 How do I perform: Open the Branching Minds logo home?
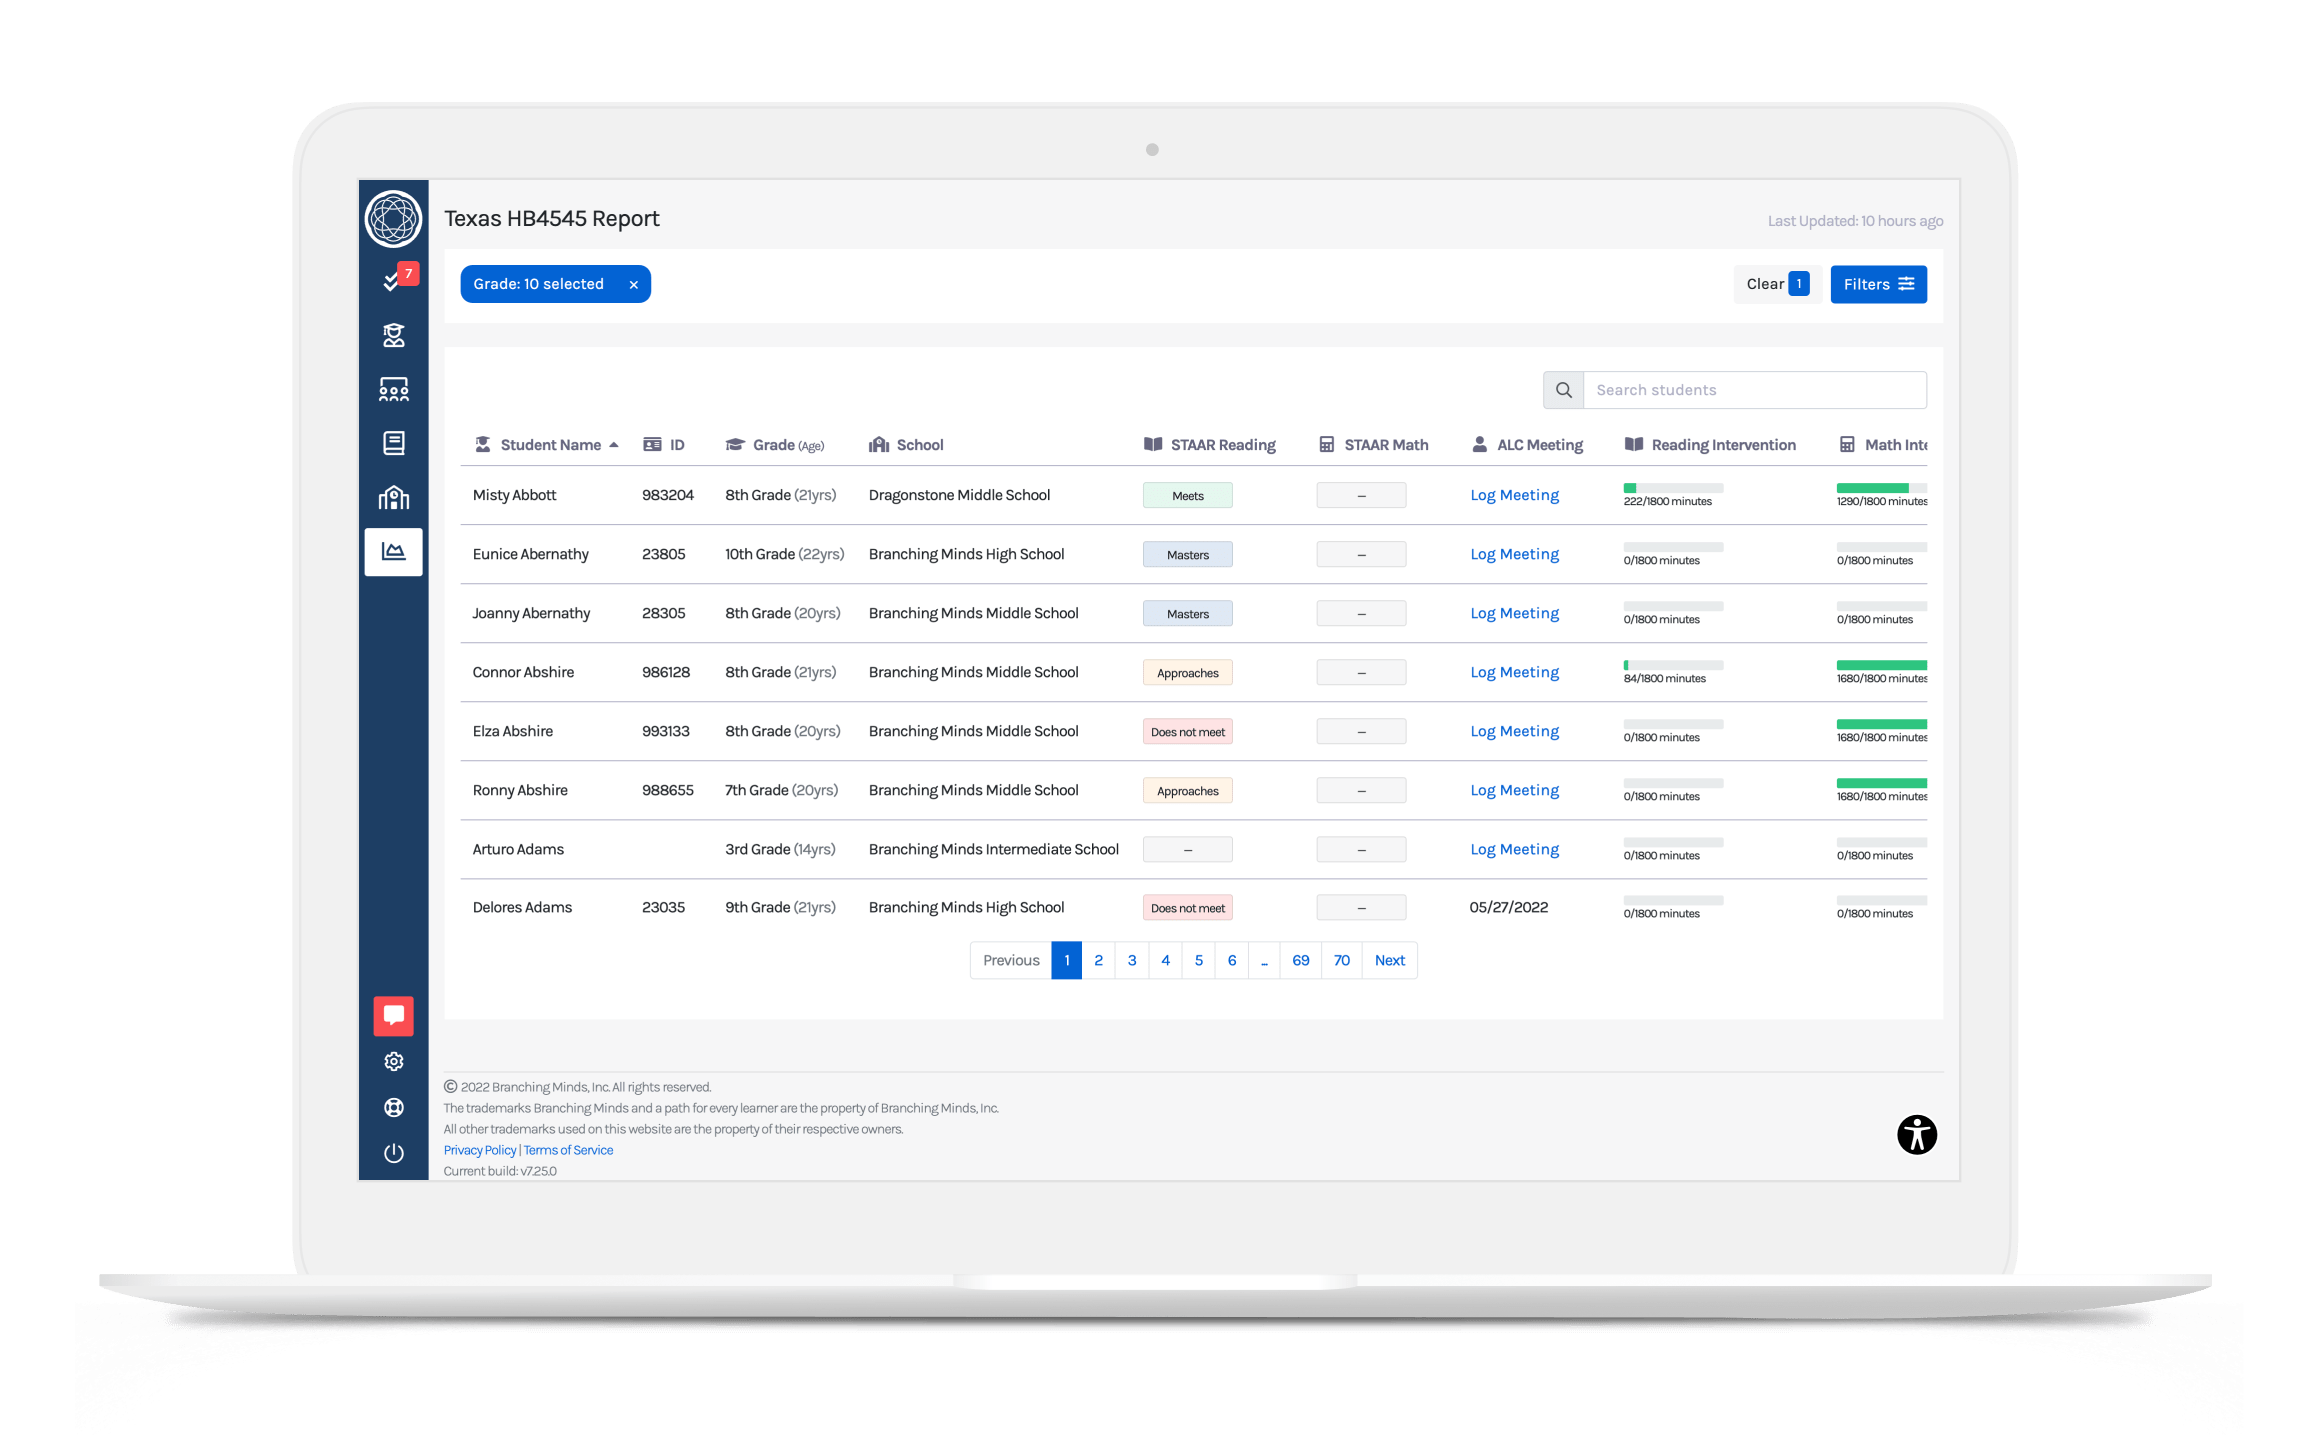pyautogui.click(x=393, y=218)
